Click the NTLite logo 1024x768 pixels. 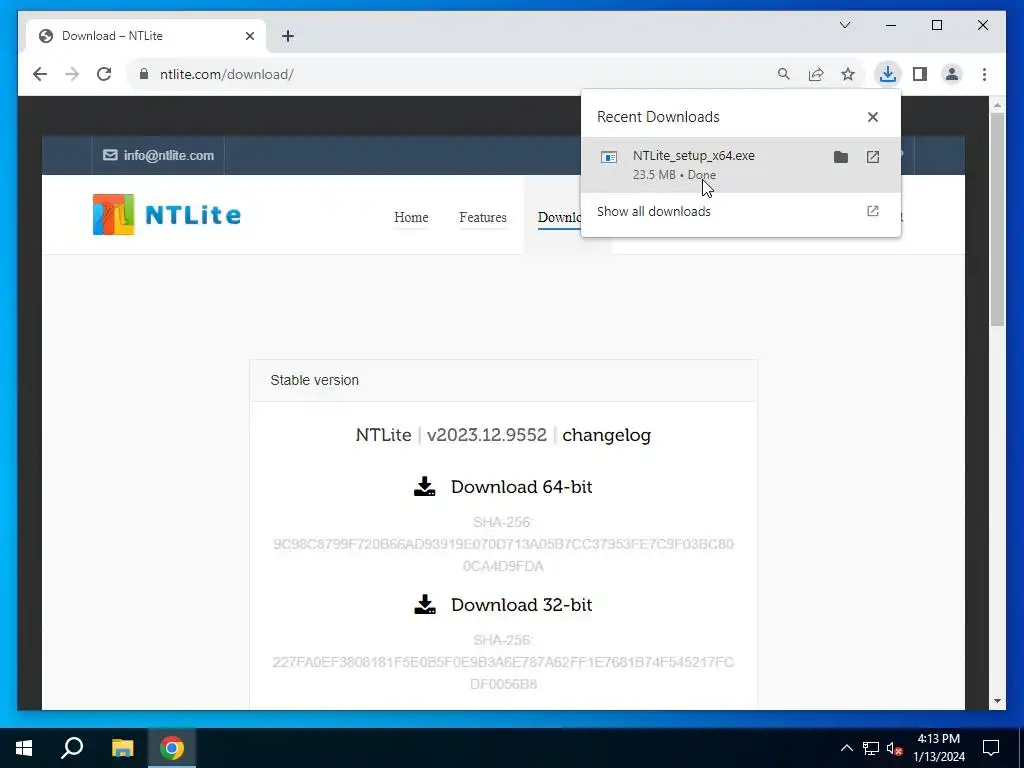(167, 214)
